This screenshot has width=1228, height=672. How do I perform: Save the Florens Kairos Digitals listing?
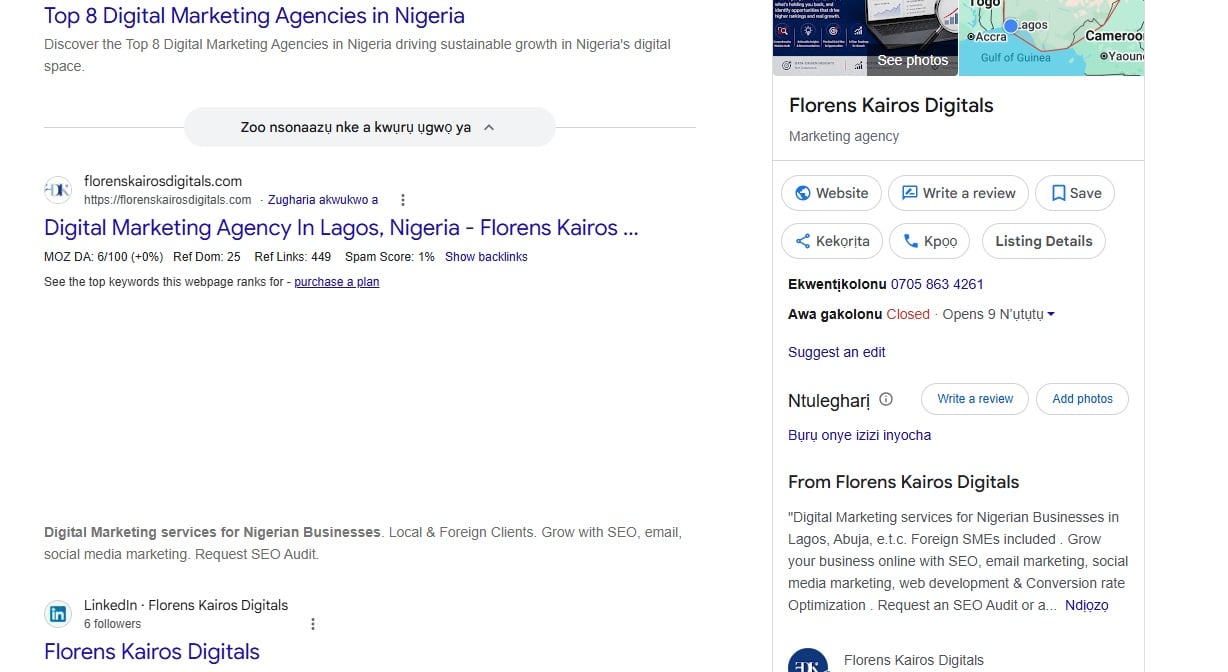1075,193
